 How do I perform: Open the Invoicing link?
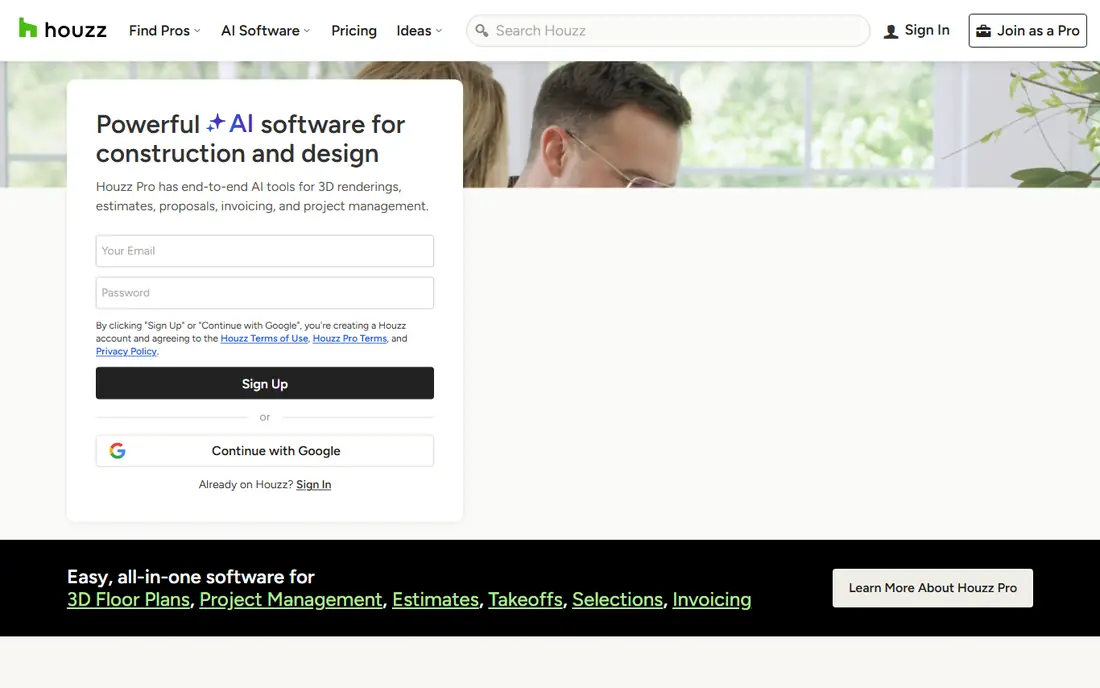[711, 600]
